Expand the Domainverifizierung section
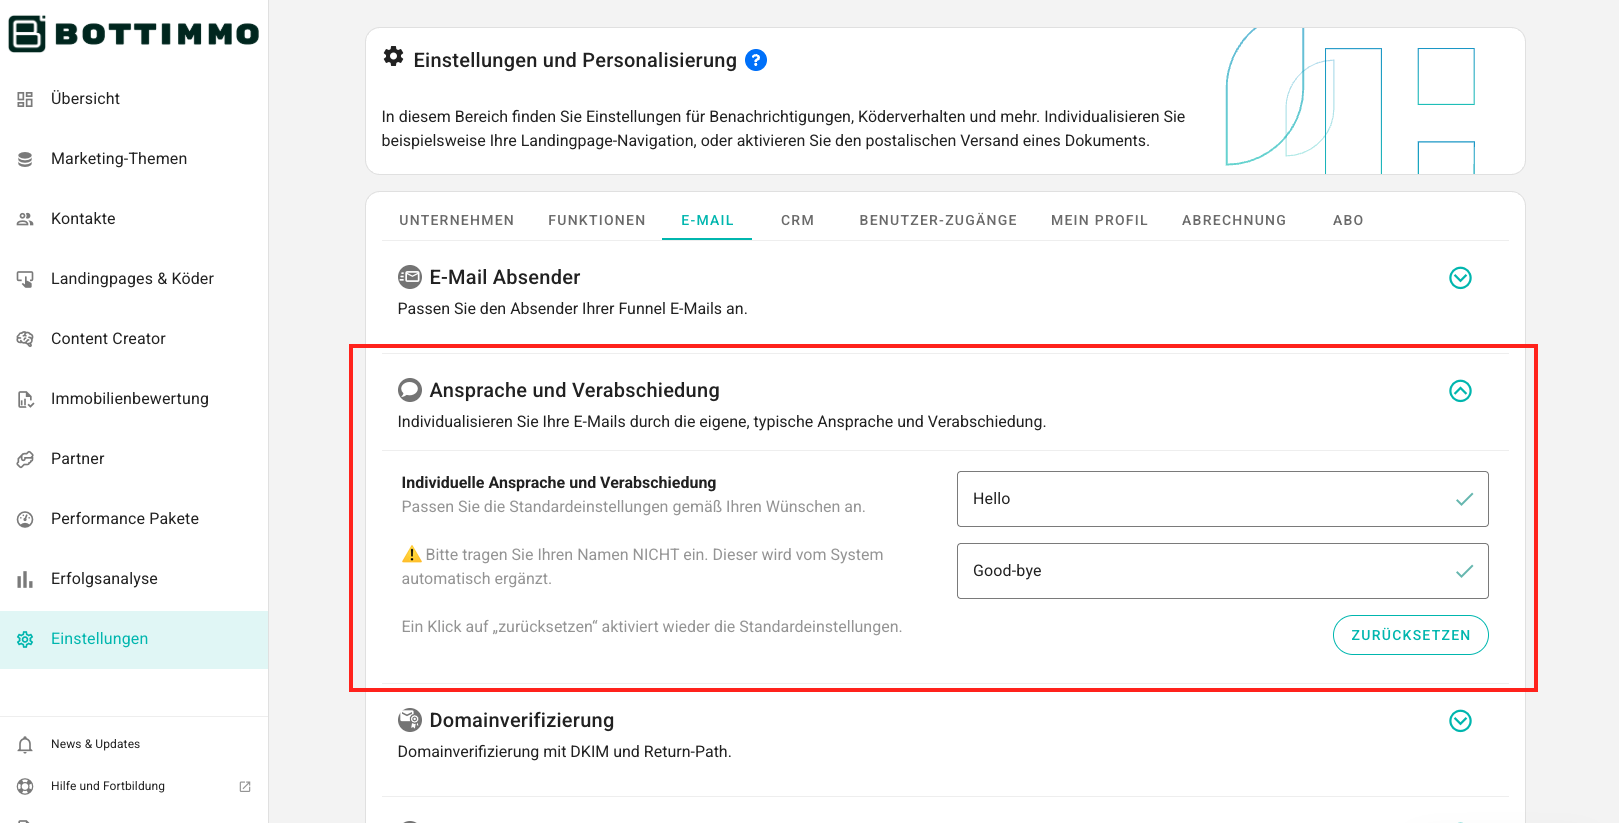The width and height of the screenshot is (1619, 823). coord(1460,721)
